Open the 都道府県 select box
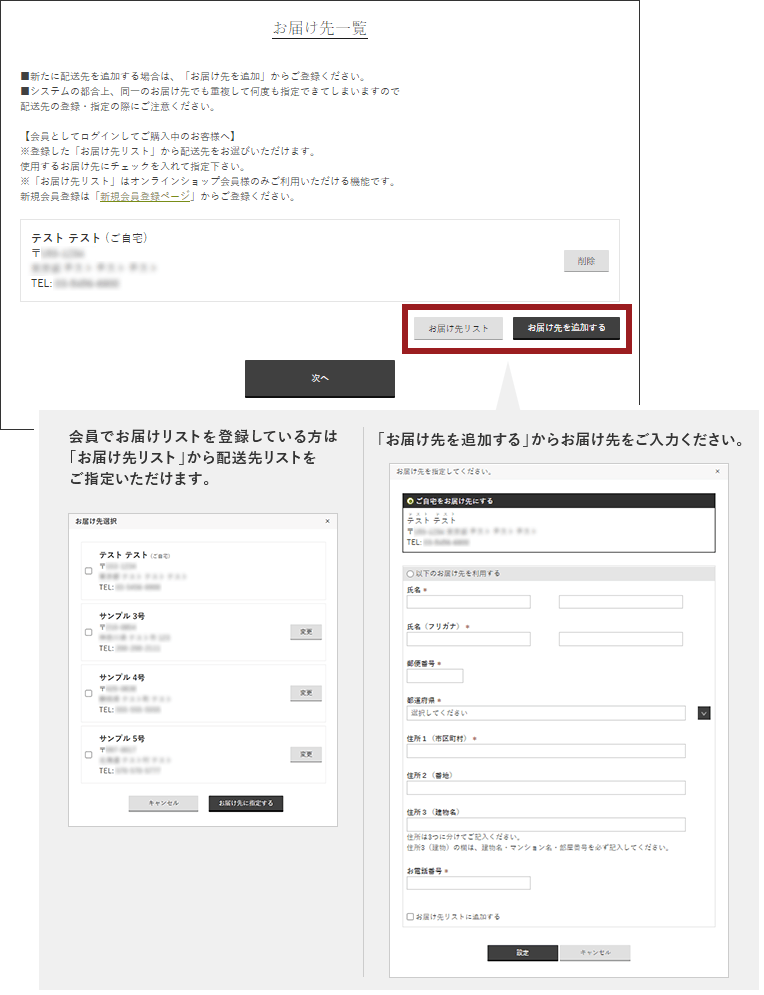Image resolution: width=764 pixels, height=995 pixels. tap(546, 713)
